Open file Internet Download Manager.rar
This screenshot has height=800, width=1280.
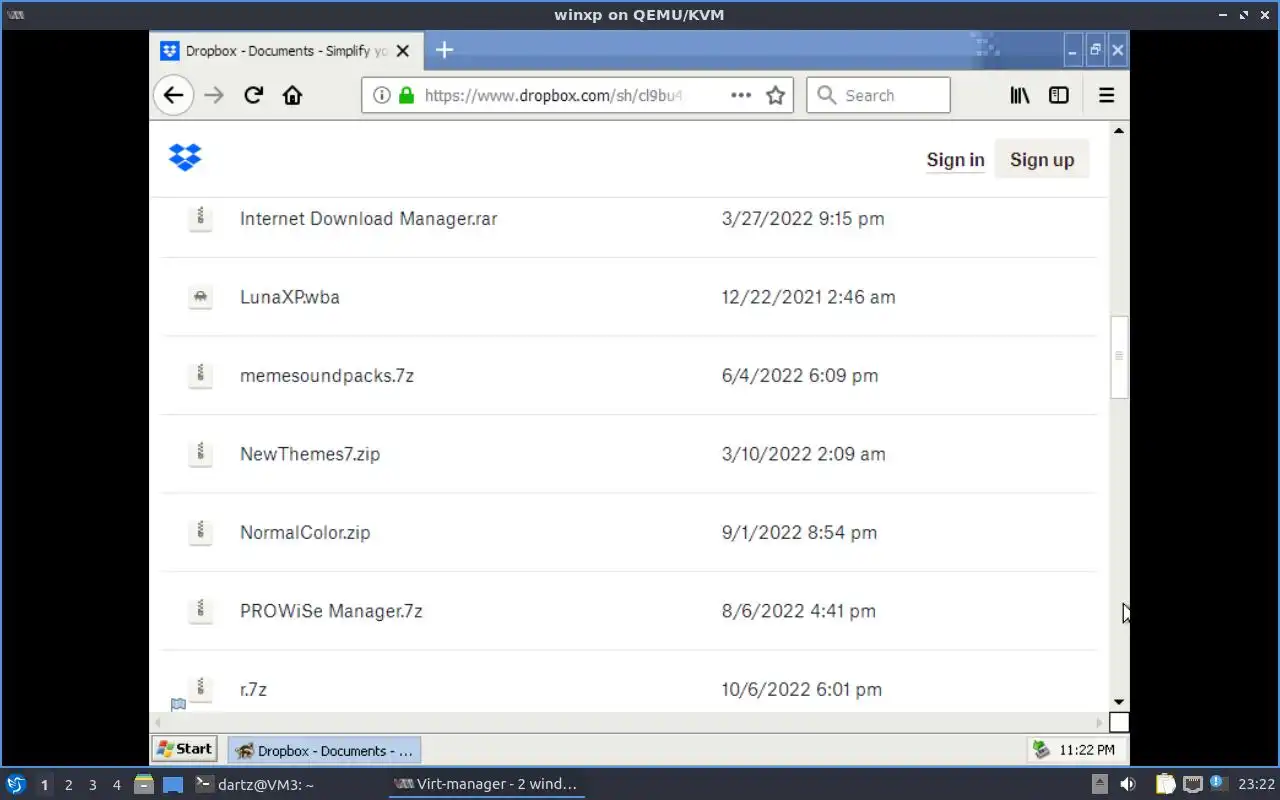point(368,218)
